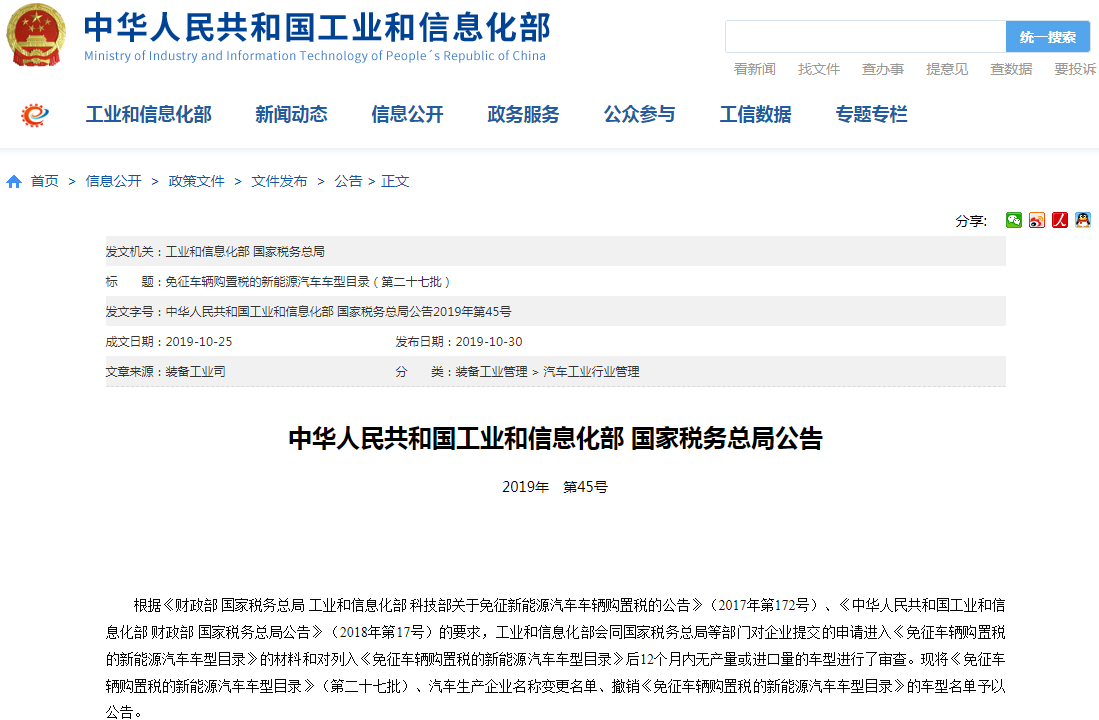Viewport: 1099px width, 720px height.
Task: Click the English ministry name subtitle
Action: point(315,56)
